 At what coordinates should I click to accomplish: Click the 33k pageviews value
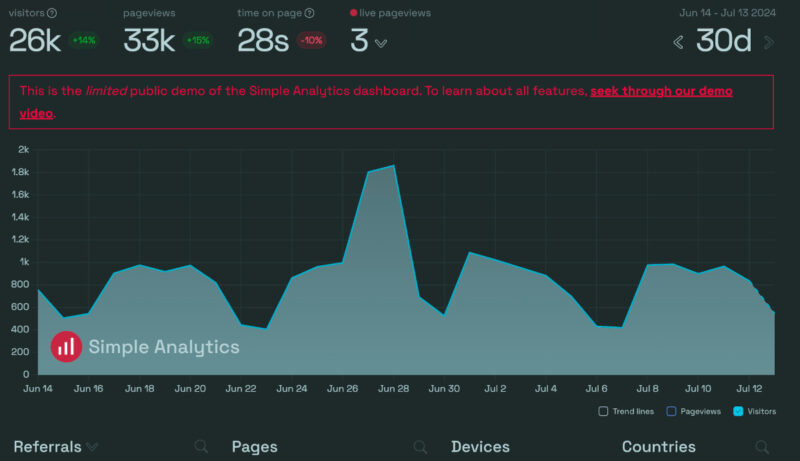pyautogui.click(x=149, y=41)
